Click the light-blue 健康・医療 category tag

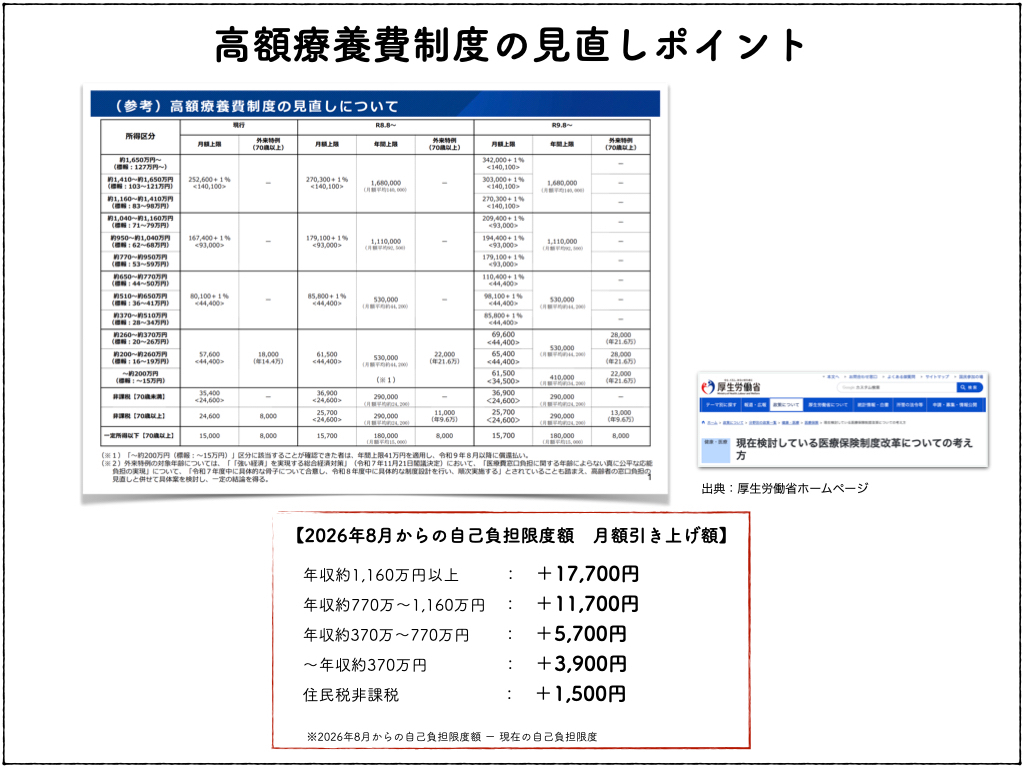pyautogui.click(x=716, y=451)
